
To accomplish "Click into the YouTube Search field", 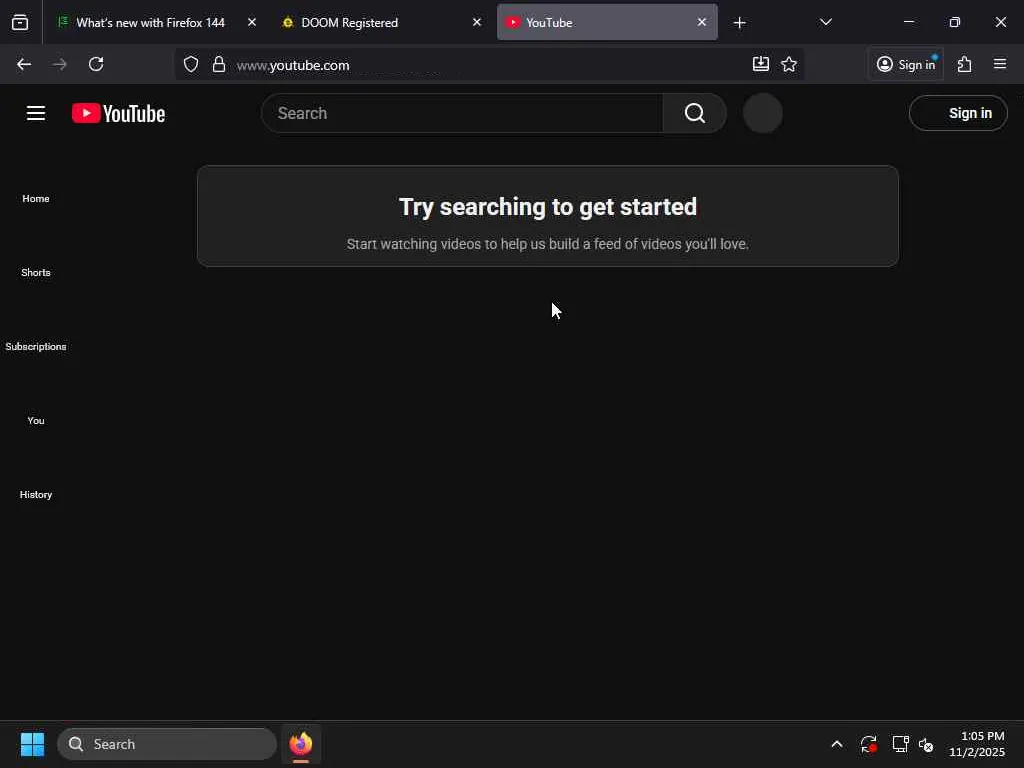I will pyautogui.click(x=462, y=113).
